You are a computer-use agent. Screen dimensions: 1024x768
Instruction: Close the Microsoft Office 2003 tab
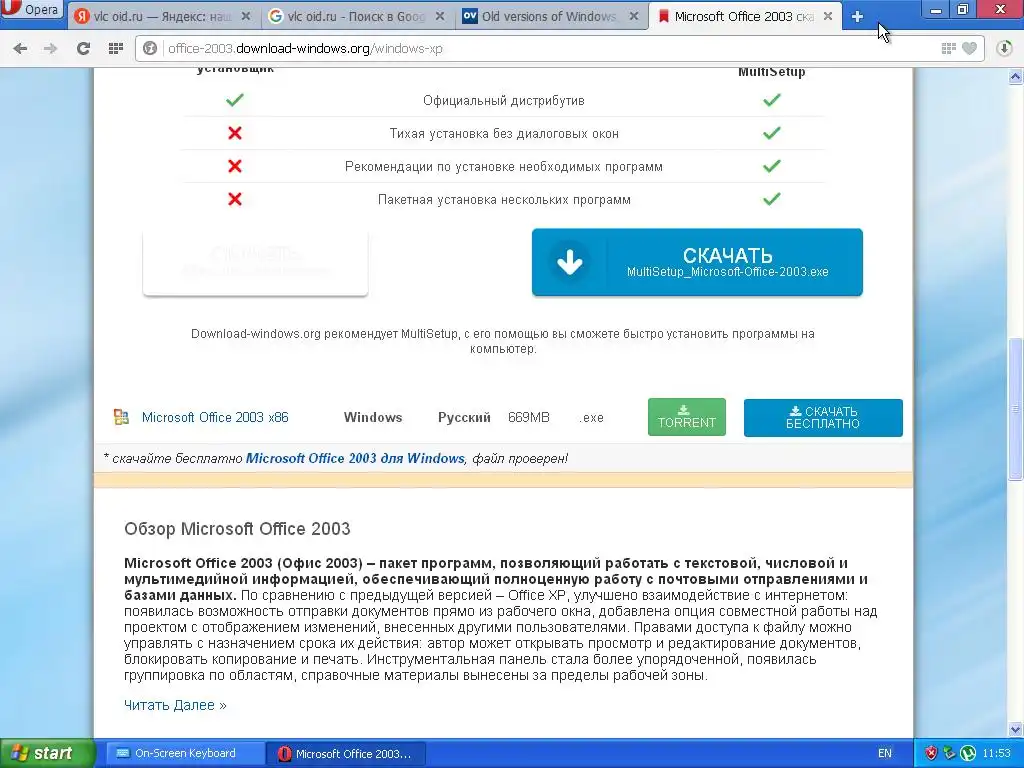(x=828, y=16)
